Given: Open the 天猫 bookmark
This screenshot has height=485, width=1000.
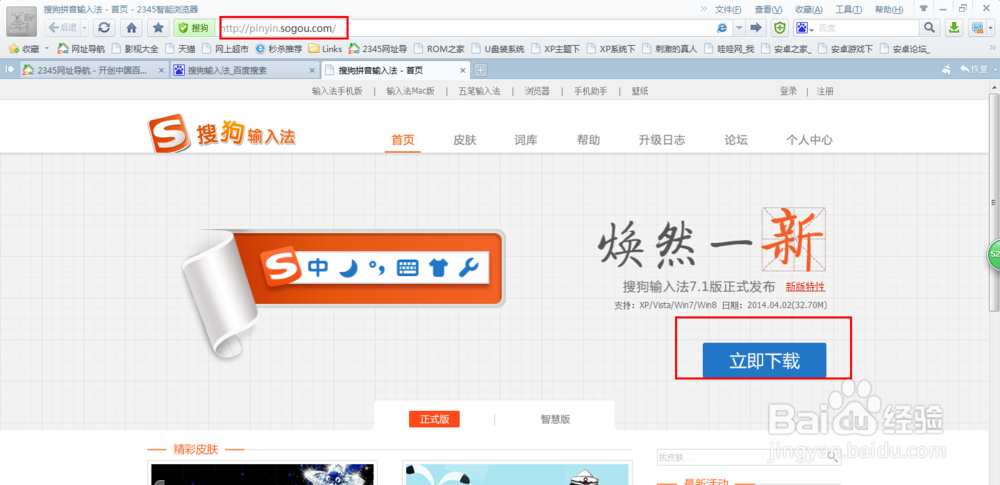Looking at the screenshot, I should [x=180, y=48].
